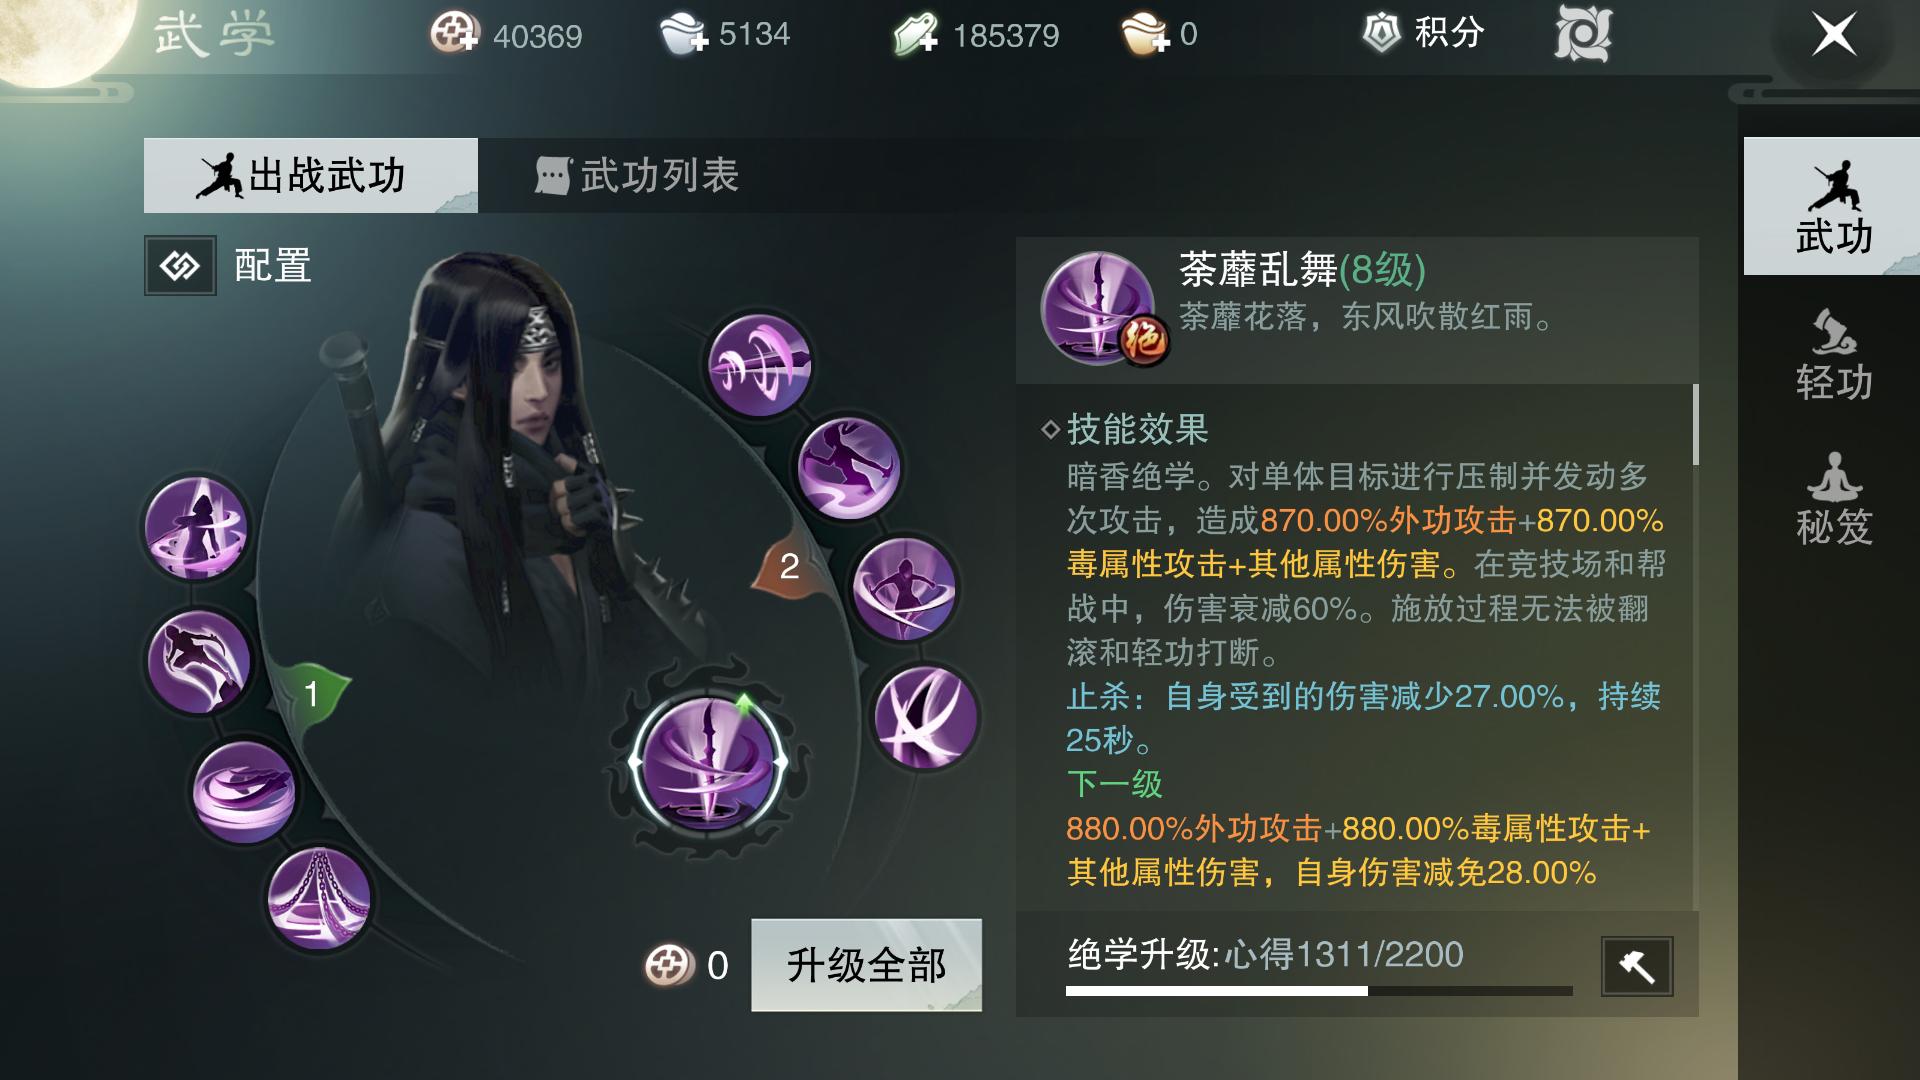Add silver ingots via the 5134 plus icon
The image size is (1920, 1080).
click(x=683, y=35)
